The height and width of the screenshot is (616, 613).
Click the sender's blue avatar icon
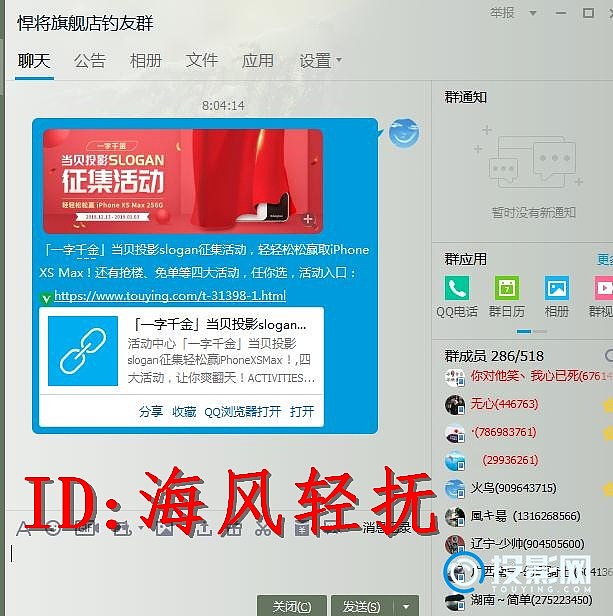[x=403, y=132]
